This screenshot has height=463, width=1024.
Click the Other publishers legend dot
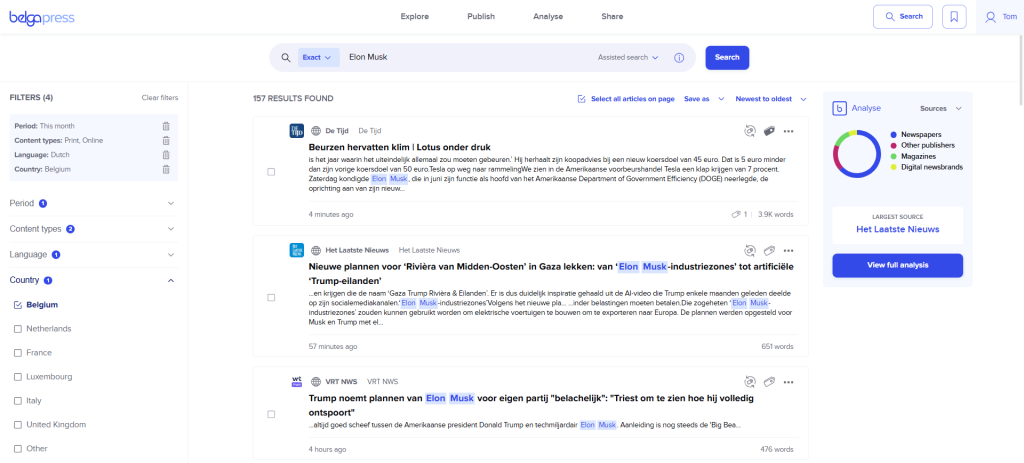(893, 145)
